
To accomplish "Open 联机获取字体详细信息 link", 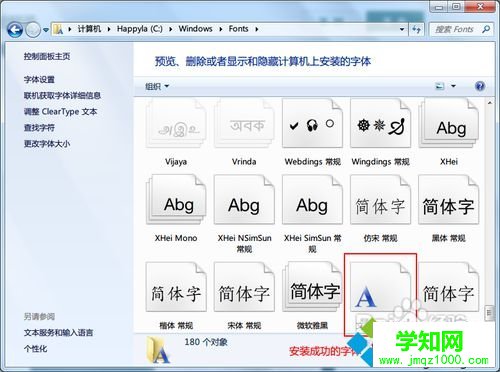I will (62, 96).
